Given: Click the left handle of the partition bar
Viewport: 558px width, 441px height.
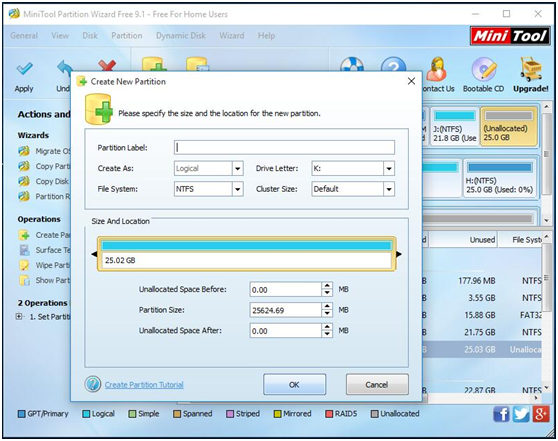Looking at the screenshot, I should click(x=94, y=254).
